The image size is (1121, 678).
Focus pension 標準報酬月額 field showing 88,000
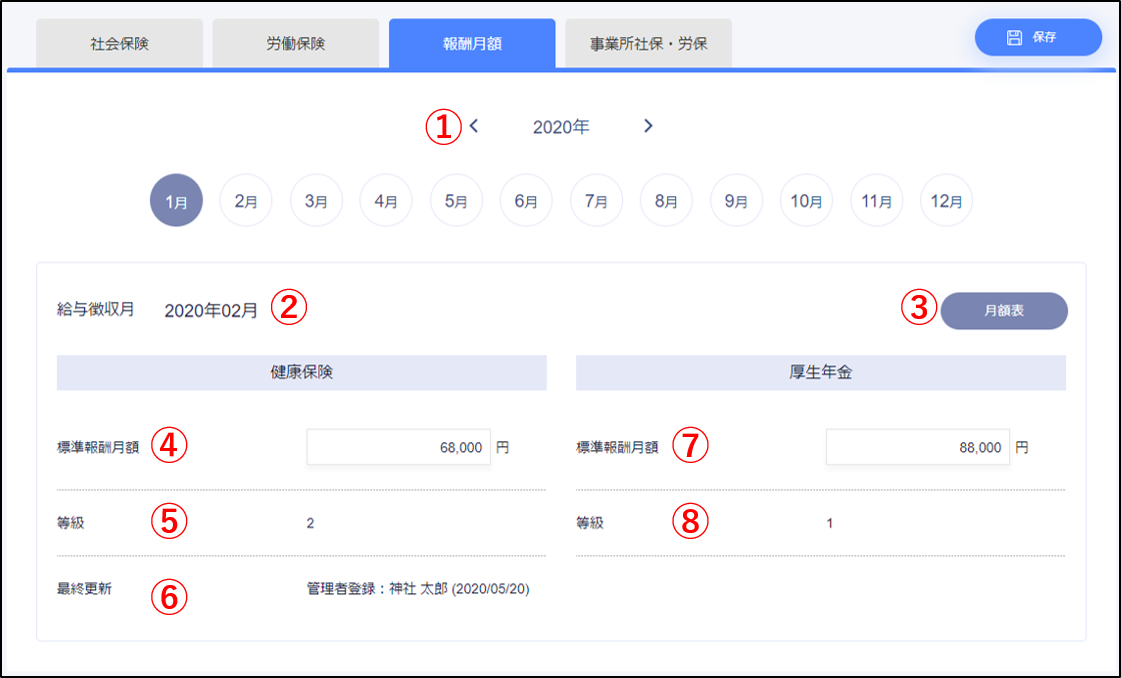917,448
